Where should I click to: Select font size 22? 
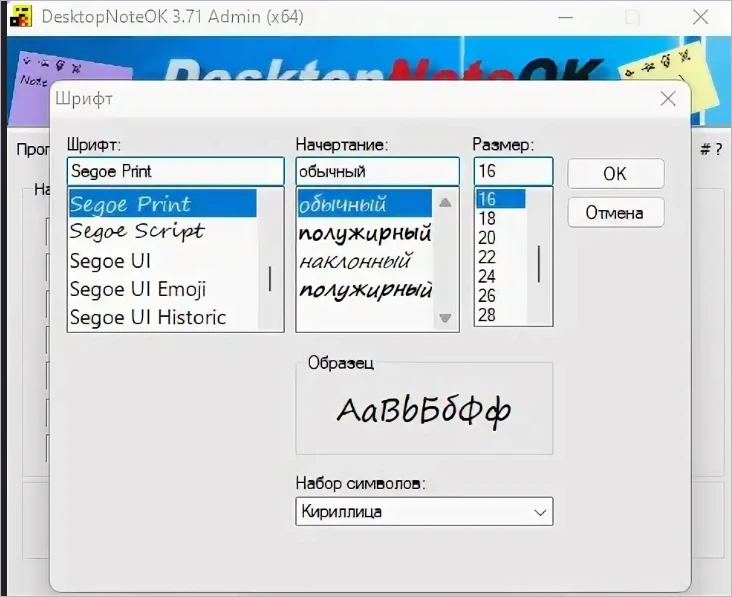500,257
